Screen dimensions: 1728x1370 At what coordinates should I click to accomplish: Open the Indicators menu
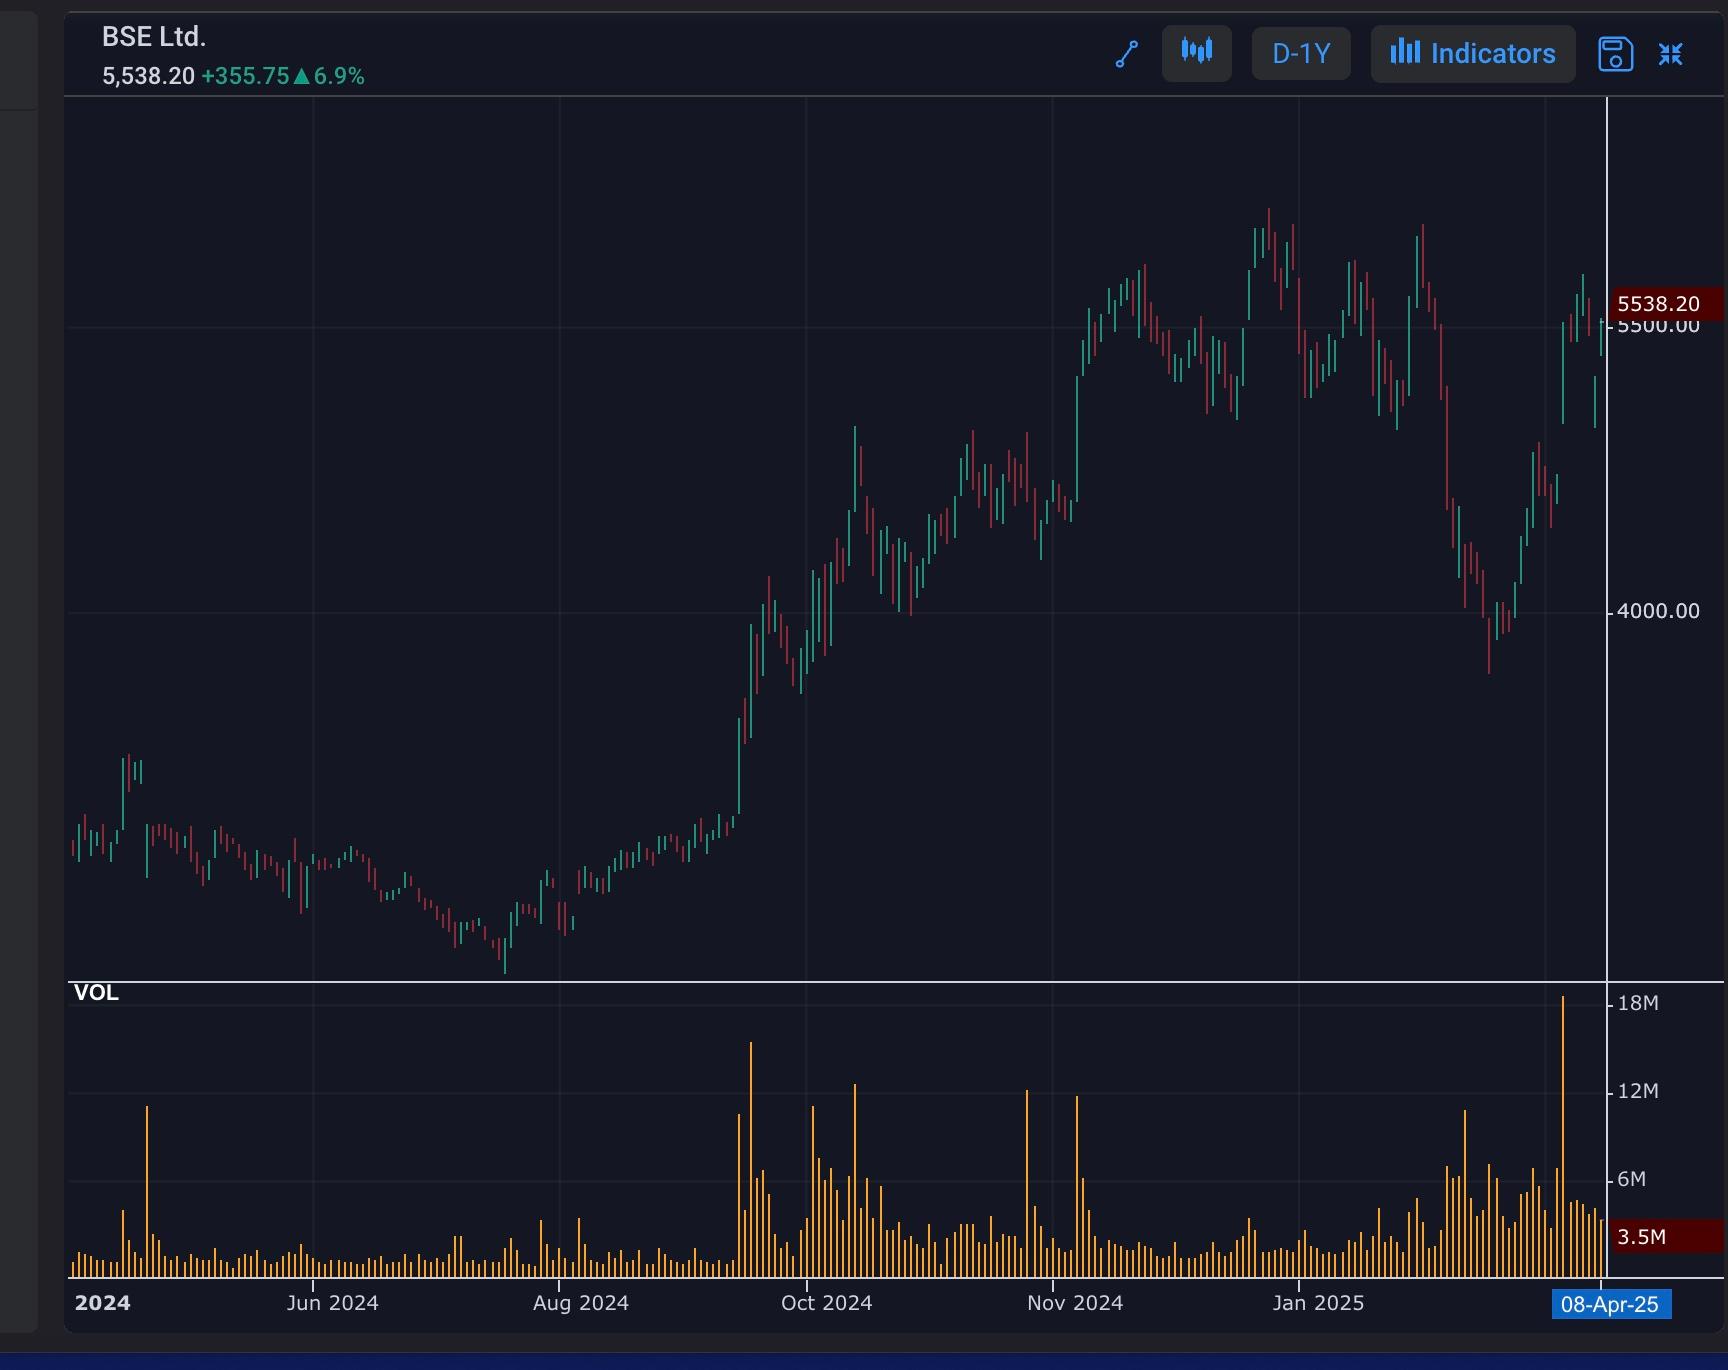(x=1473, y=53)
